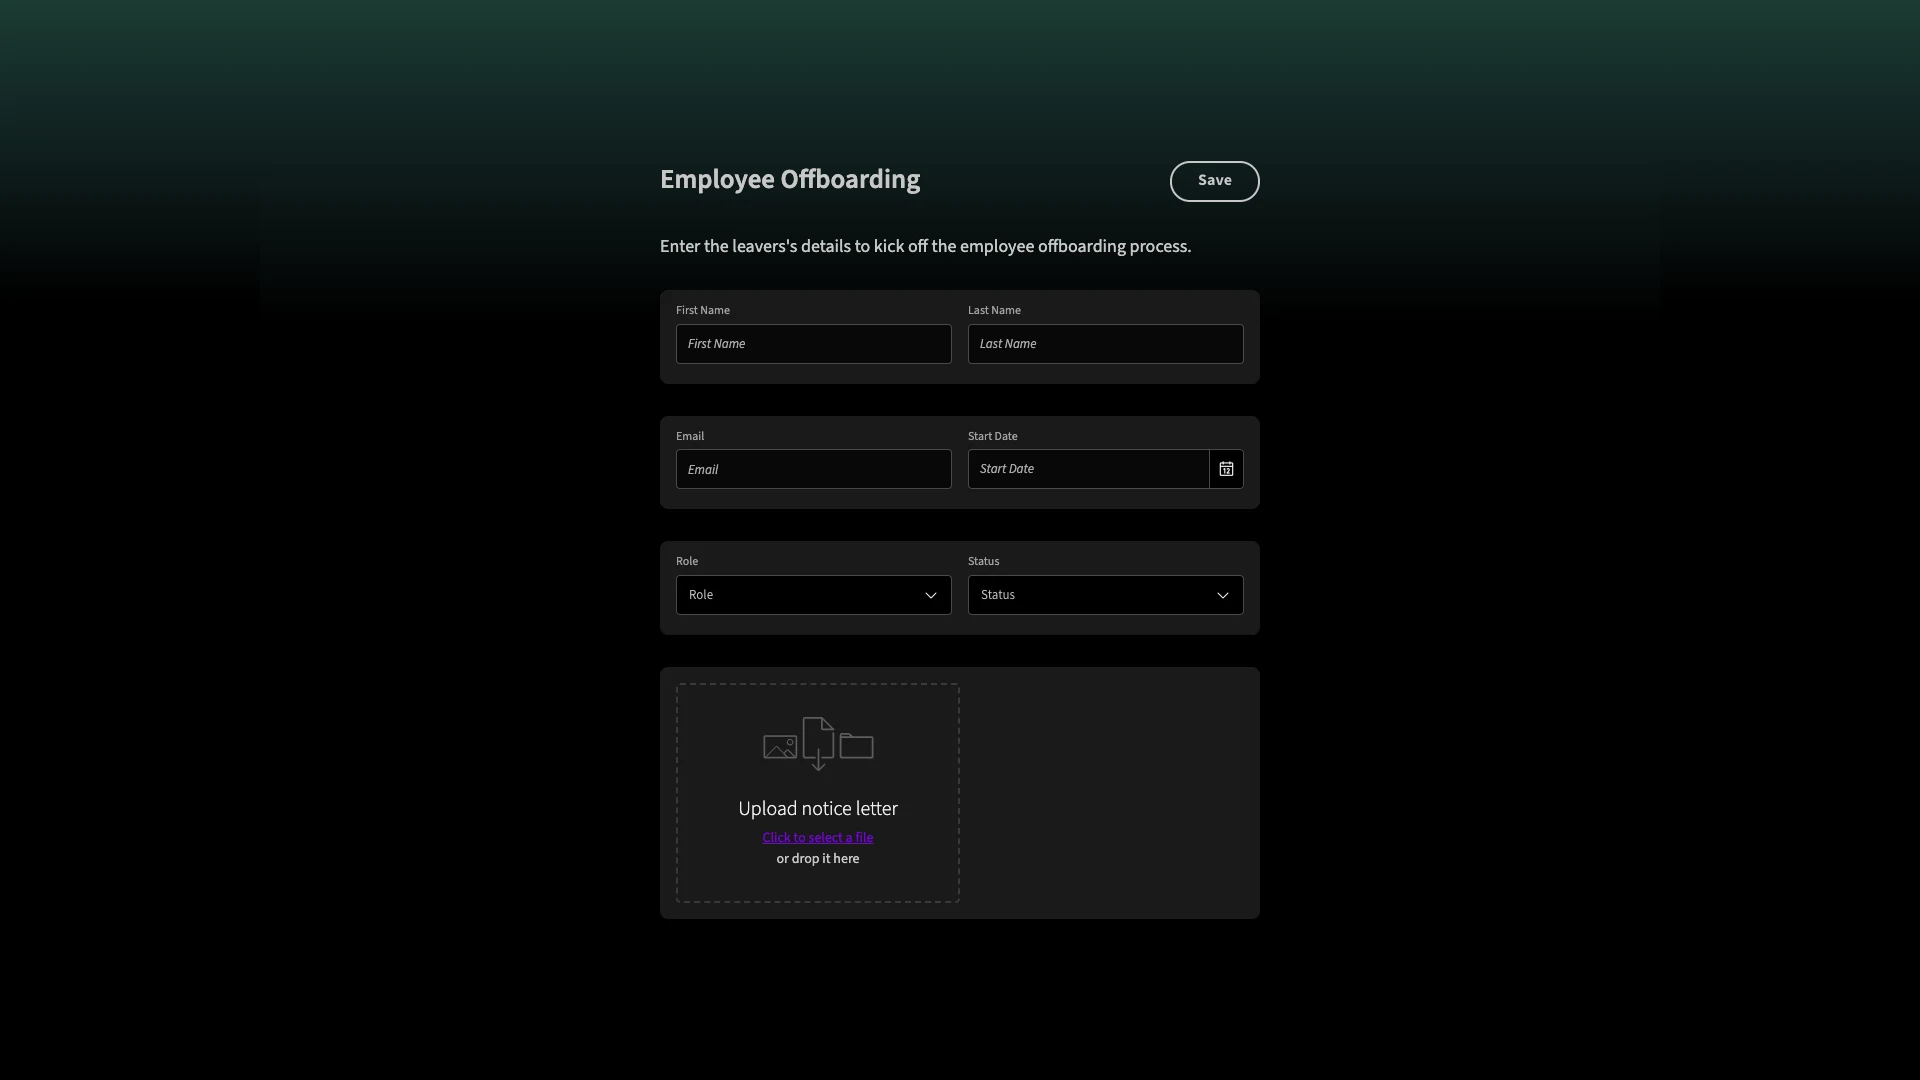The width and height of the screenshot is (1920, 1080).
Task: Click the Last Name field label
Action: click(994, 310)
